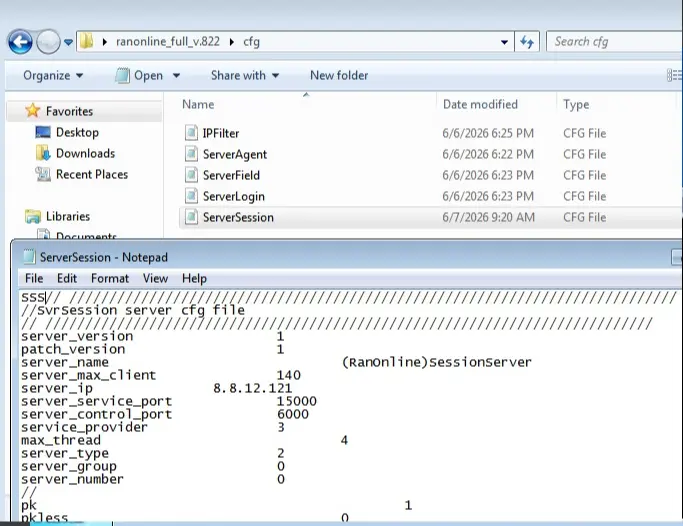Click the Notepad icon in title bar
The width and height of the screenshot is (683, 526).
pos(29,257)
